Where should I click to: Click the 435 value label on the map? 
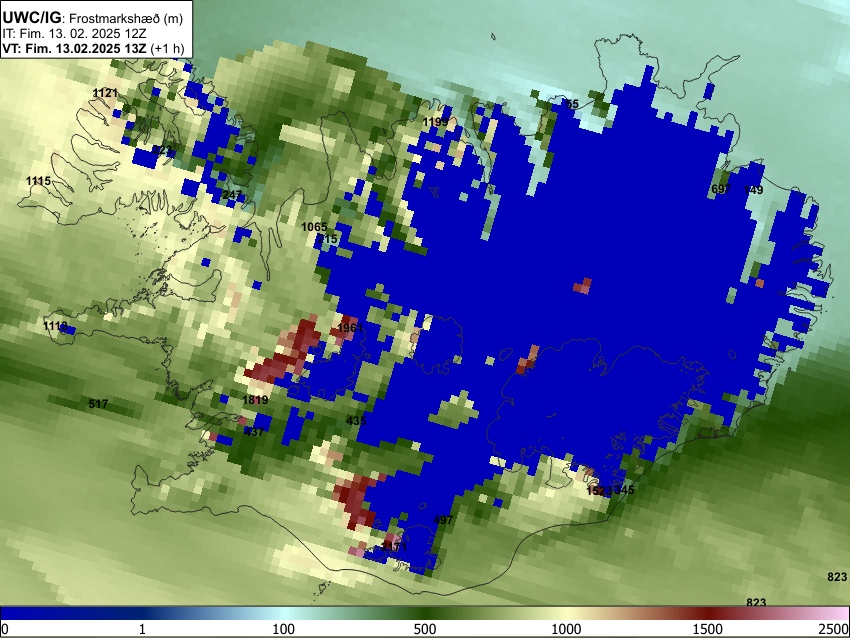click(x=356, y=421)
